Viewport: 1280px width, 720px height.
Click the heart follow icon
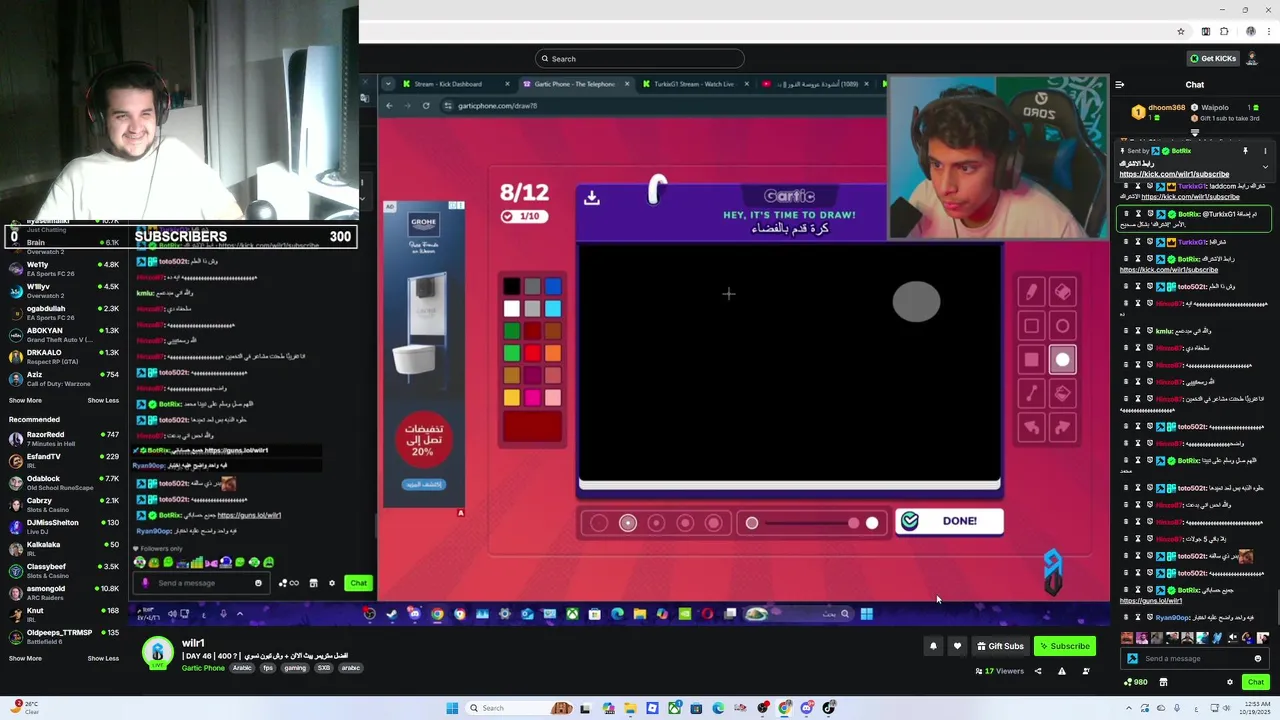(957, 646)
